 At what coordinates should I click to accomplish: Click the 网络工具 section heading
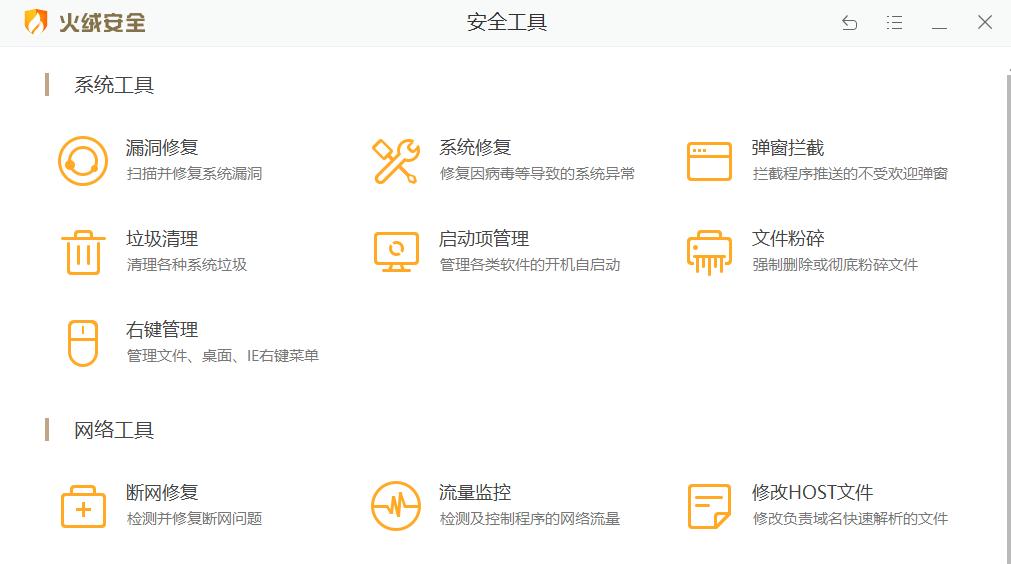(x=114, y=430)
